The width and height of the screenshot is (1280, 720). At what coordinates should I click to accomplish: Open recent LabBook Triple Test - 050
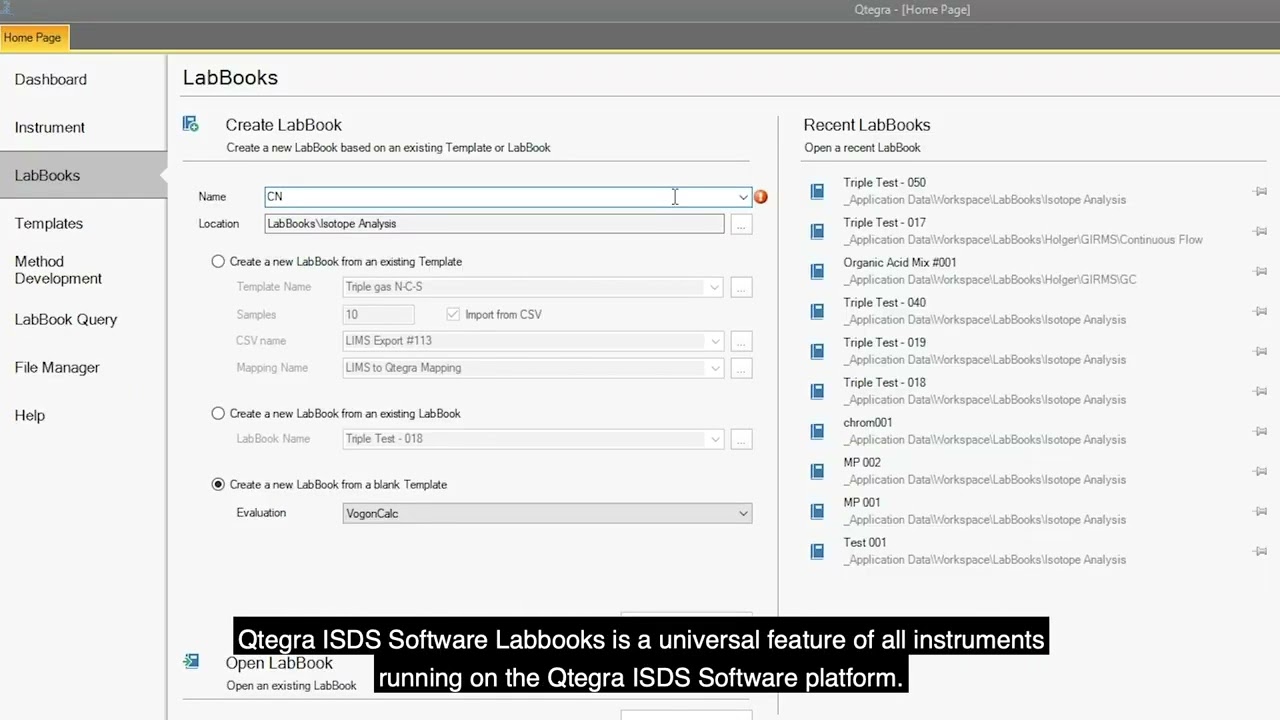pos(884,183)
